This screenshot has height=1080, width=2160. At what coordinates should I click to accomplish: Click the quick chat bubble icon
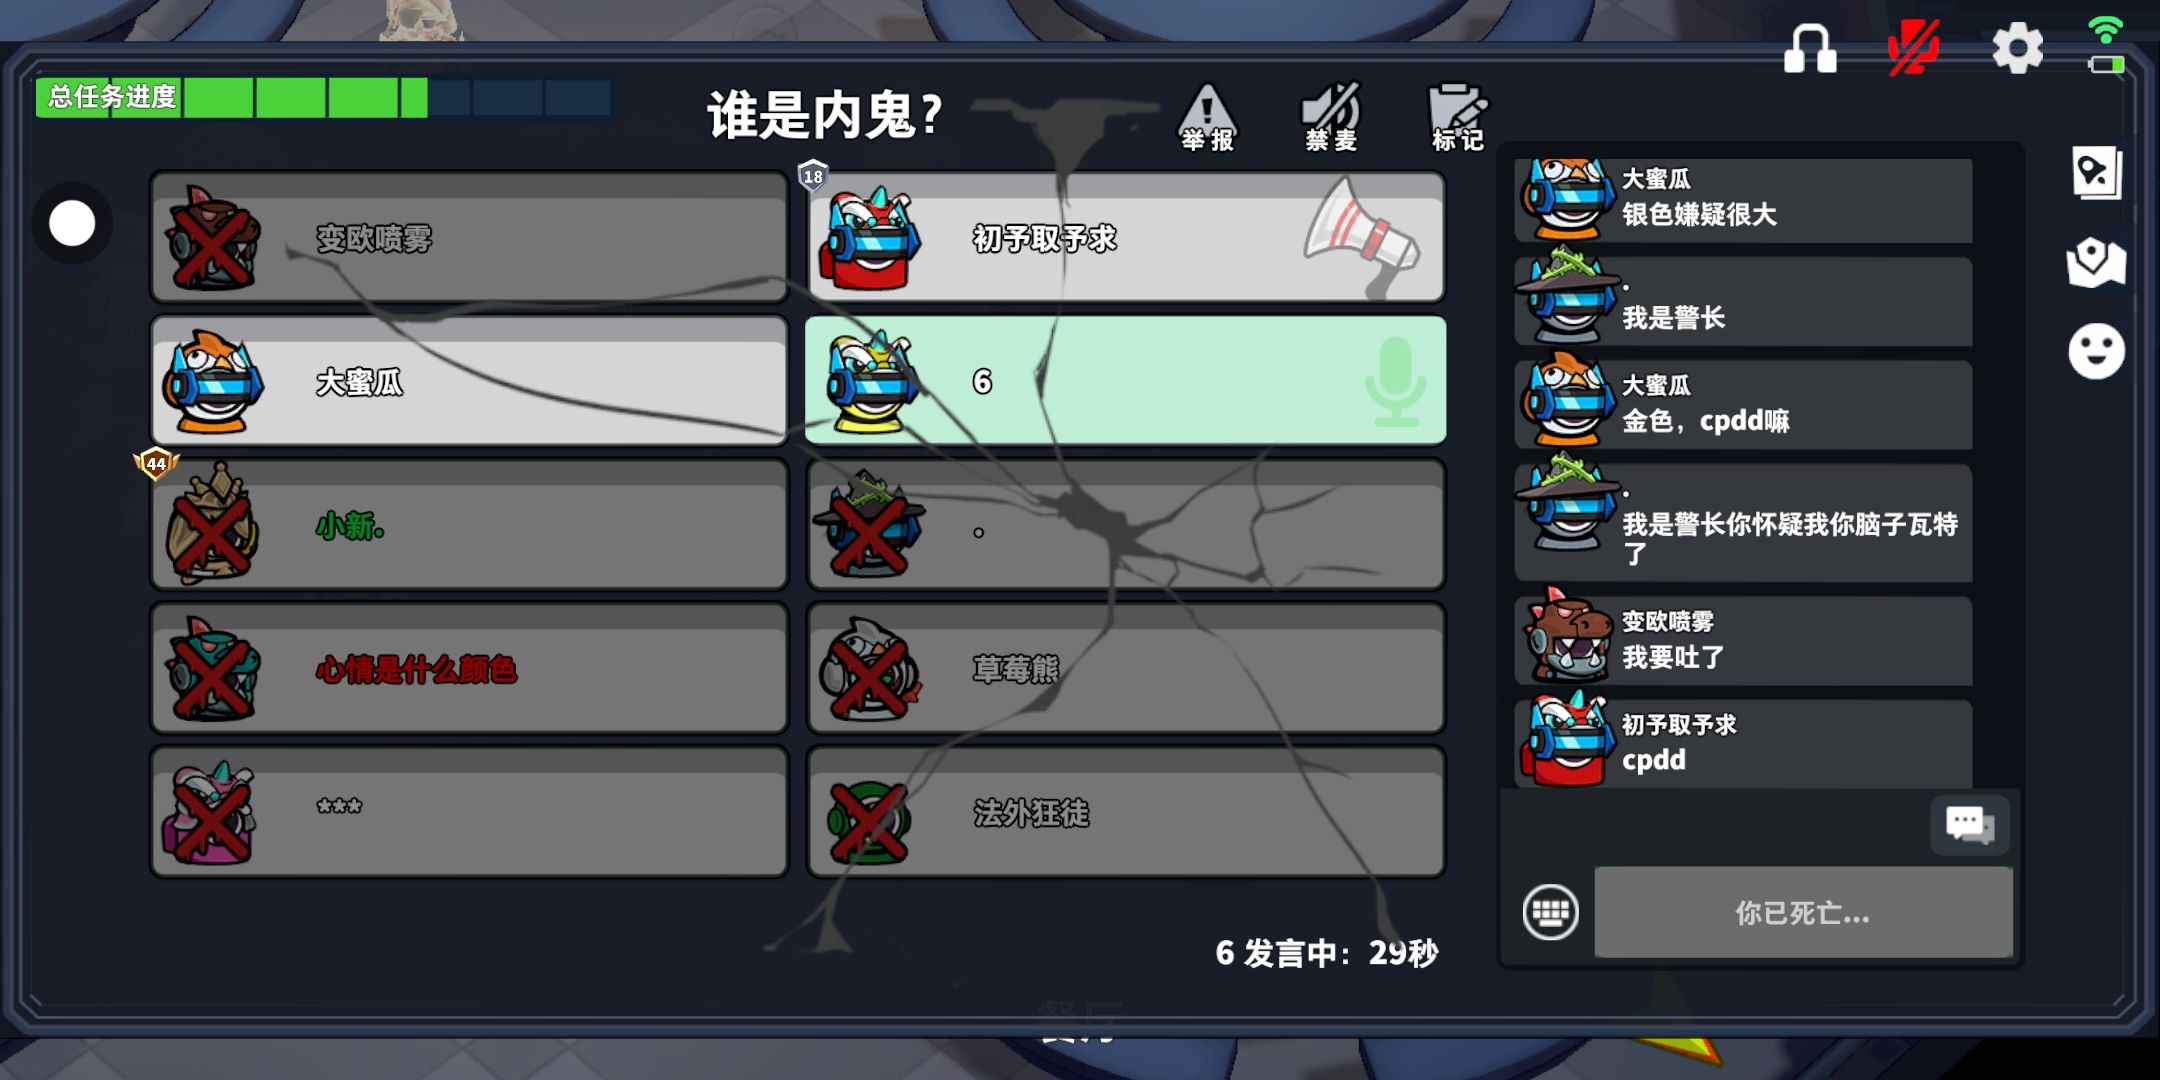[x=1969, y=825]
